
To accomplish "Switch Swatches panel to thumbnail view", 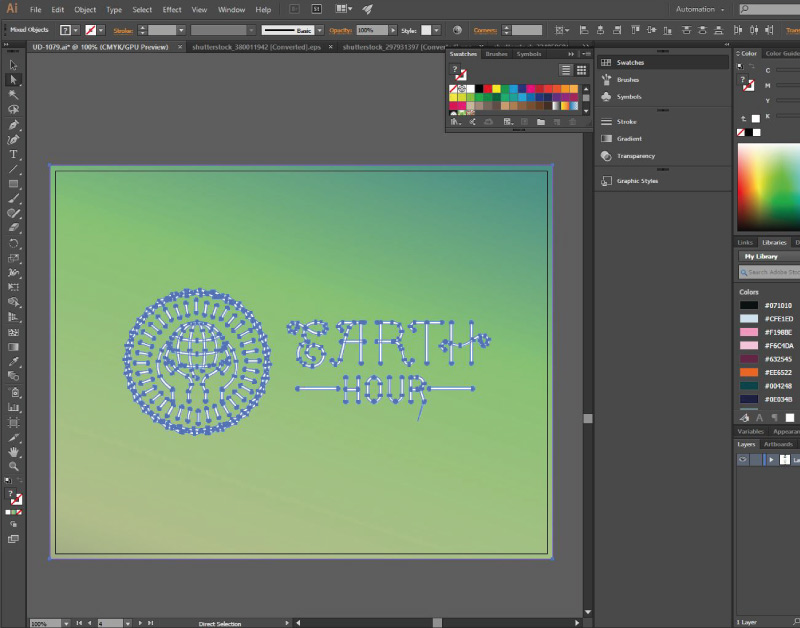I will pos(581,70).
